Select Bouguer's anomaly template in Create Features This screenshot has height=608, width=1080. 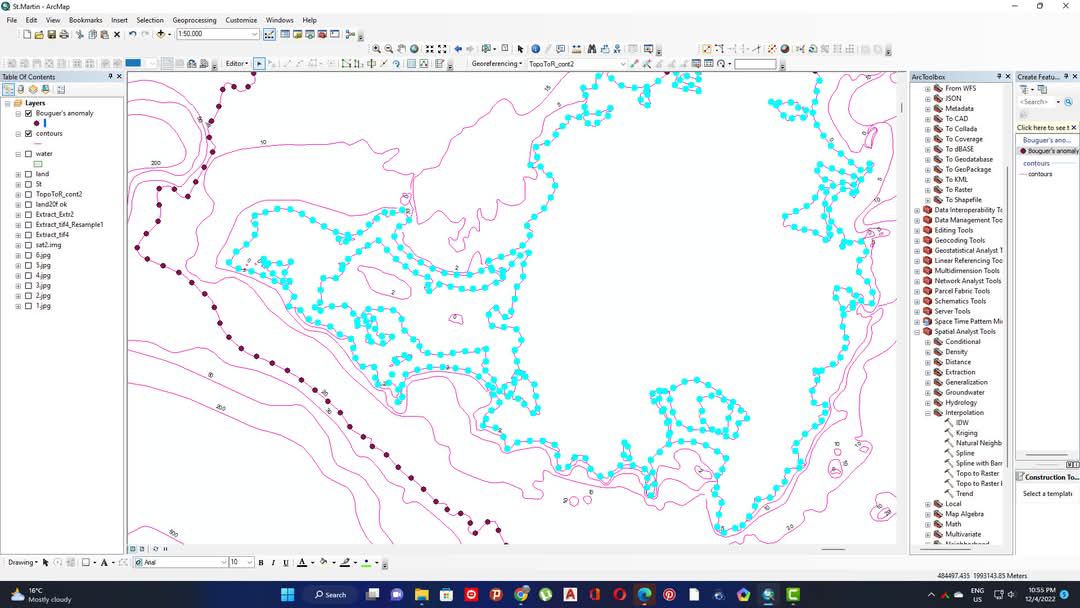(1047, 151)
